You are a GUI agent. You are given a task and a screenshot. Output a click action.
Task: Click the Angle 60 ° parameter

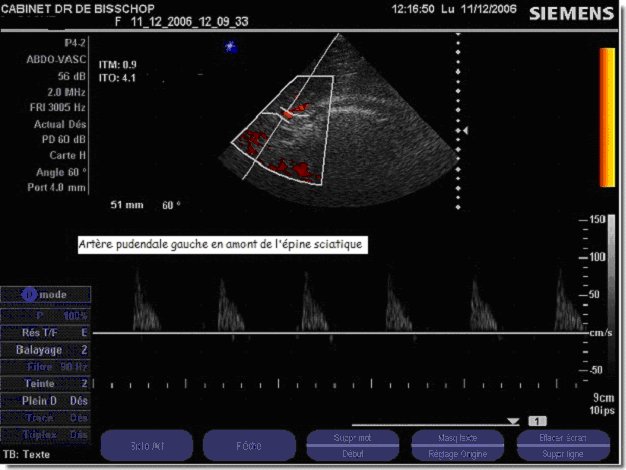[x=61, y=172]
